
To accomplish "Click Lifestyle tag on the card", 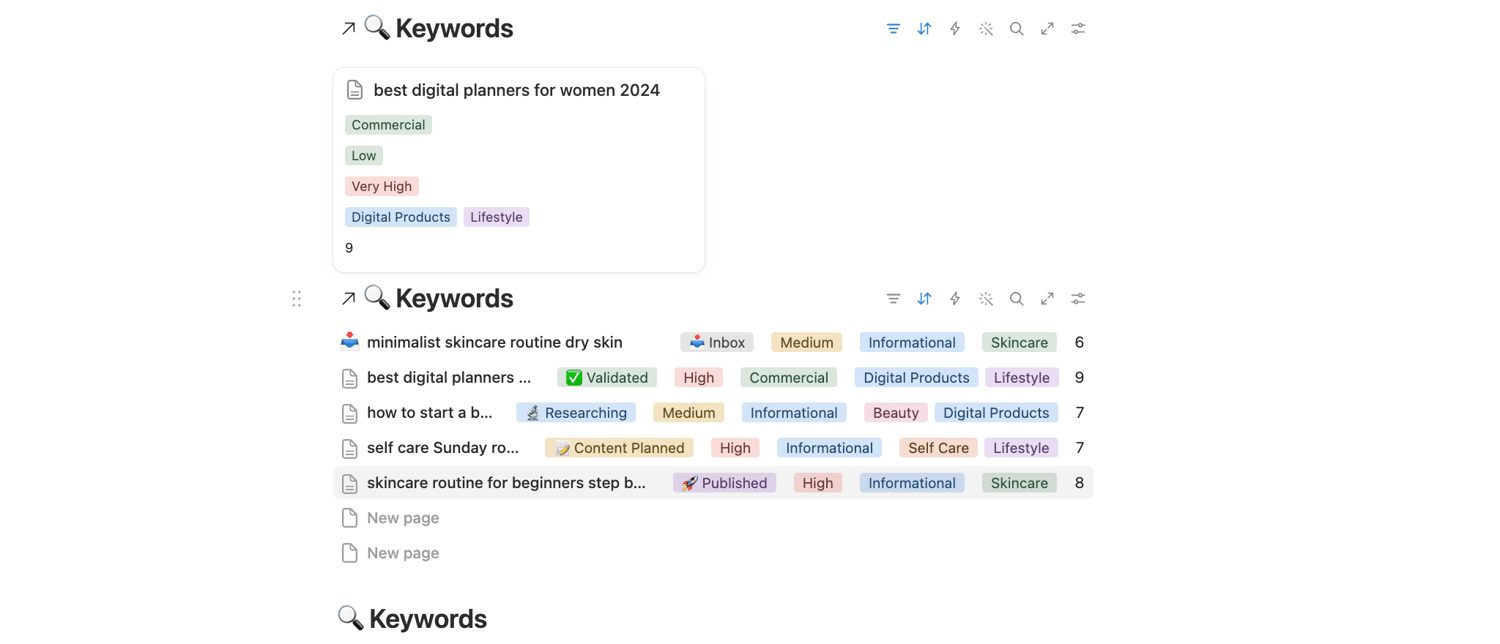I will pos(496,217).
